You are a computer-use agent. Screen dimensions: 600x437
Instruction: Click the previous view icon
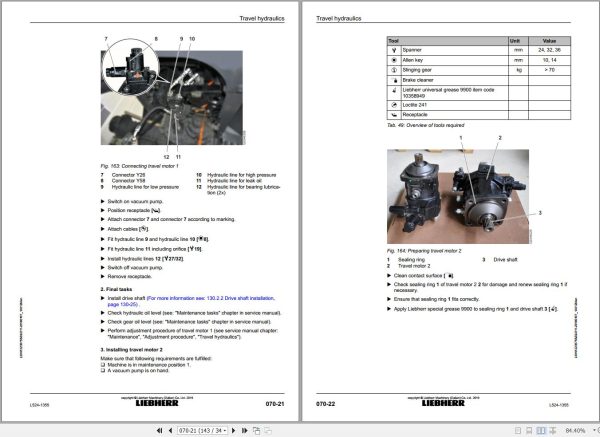pos(256,430)
